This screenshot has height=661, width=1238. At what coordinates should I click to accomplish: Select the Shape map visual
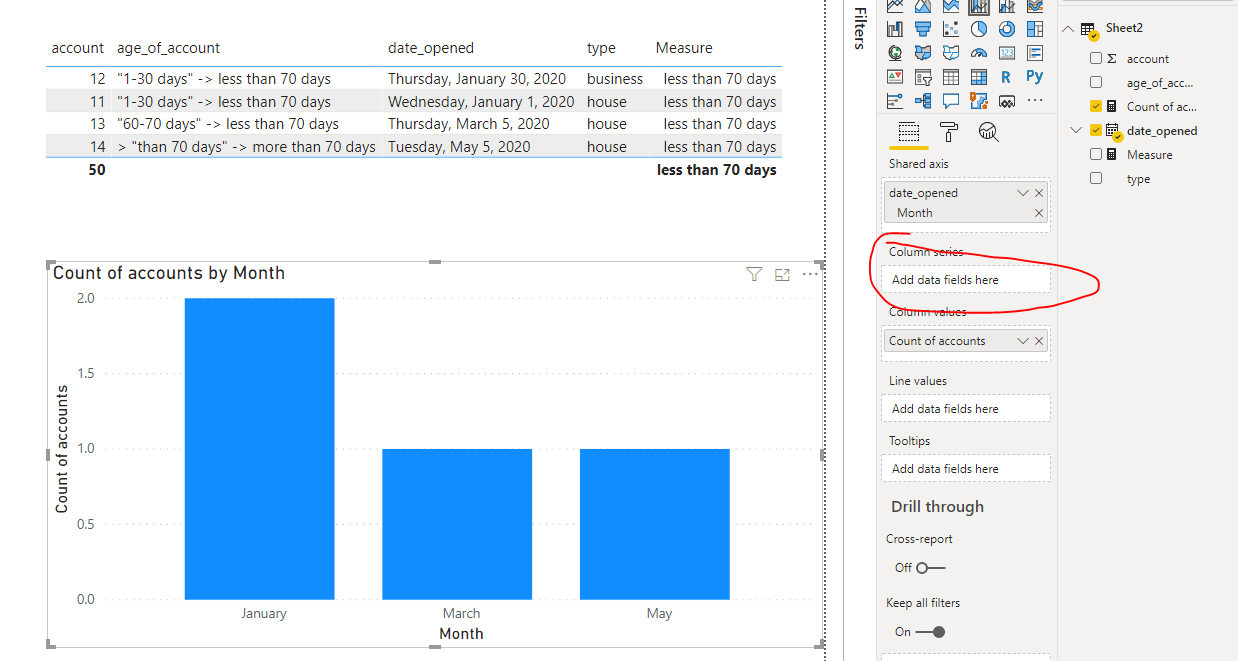tap(951, 53)
